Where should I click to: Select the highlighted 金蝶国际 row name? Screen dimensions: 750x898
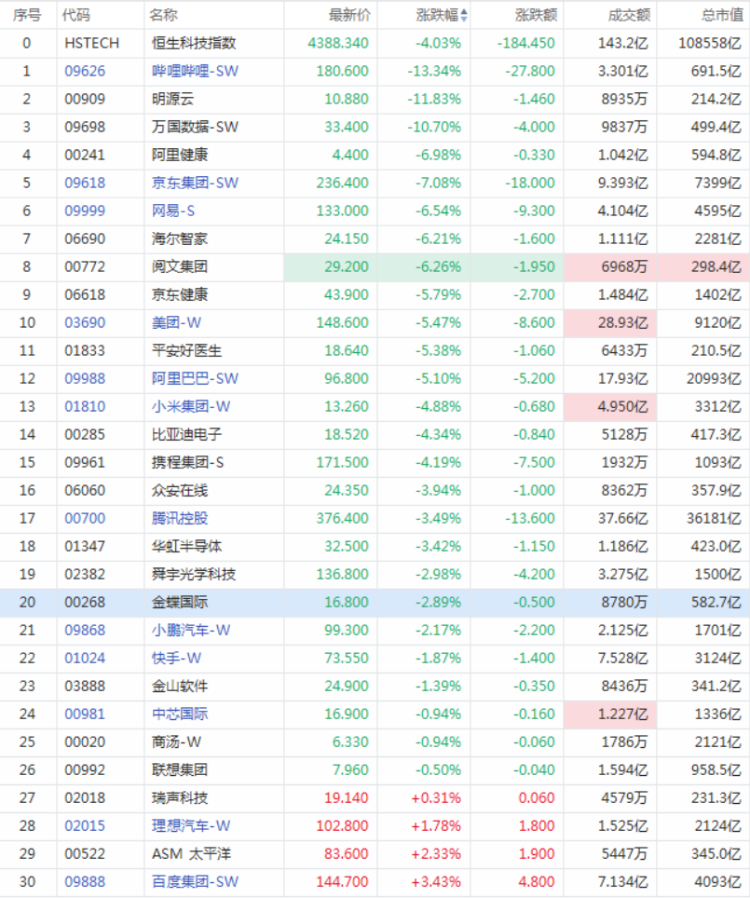coord(180,602)
